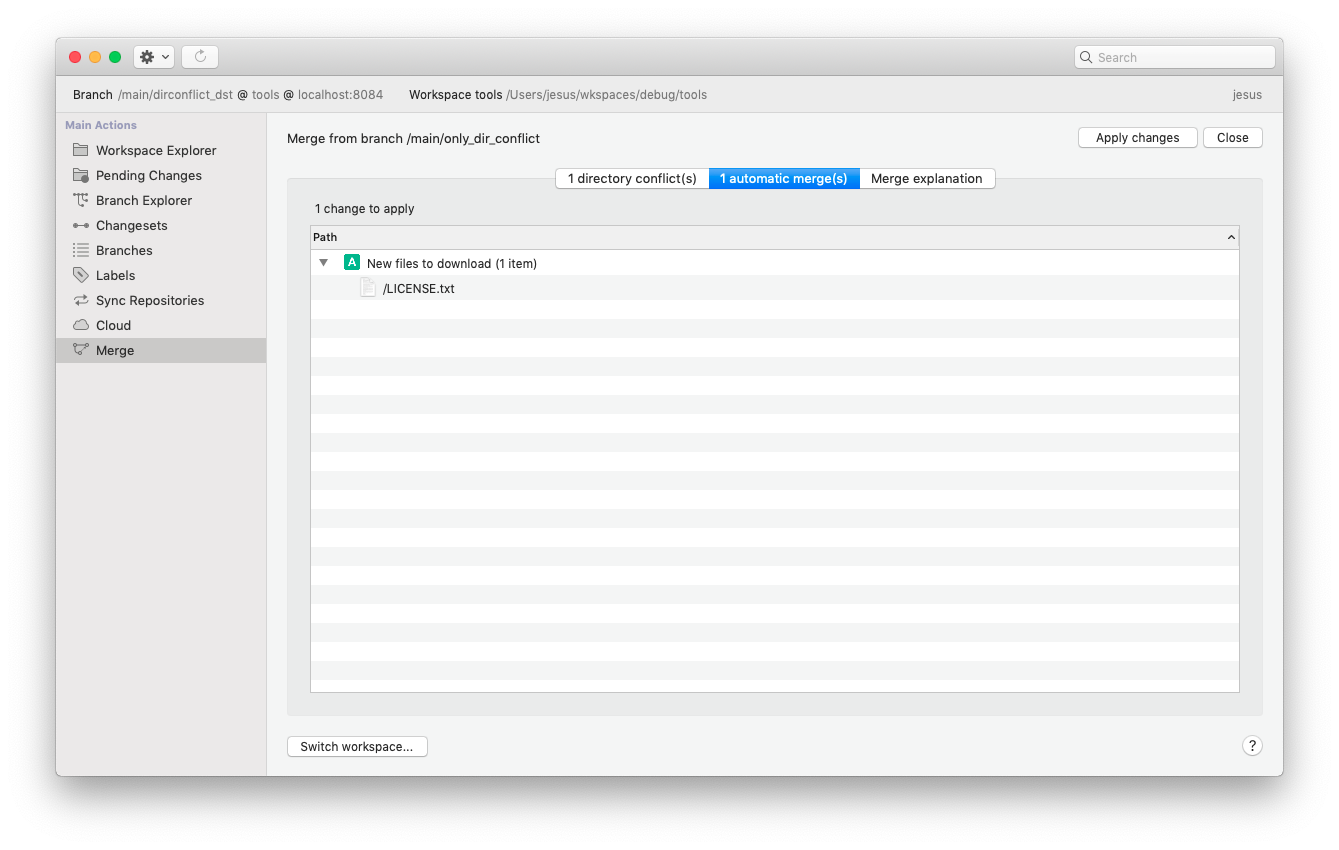
Task: Open the settings gear dropdown
Action: click(x=153, y=56)
